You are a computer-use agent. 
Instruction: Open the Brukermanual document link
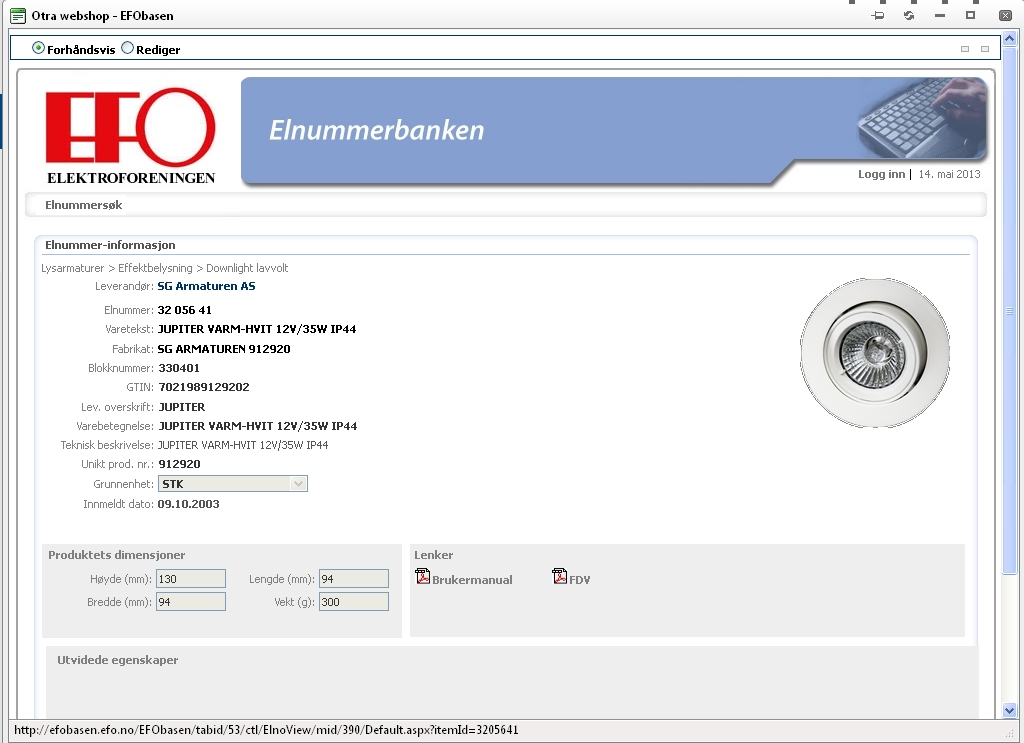[472, 580]
